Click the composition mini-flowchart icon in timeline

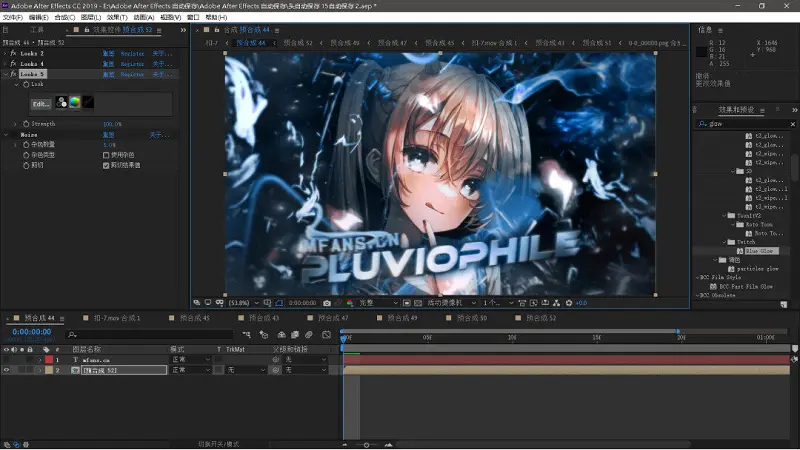246,335
